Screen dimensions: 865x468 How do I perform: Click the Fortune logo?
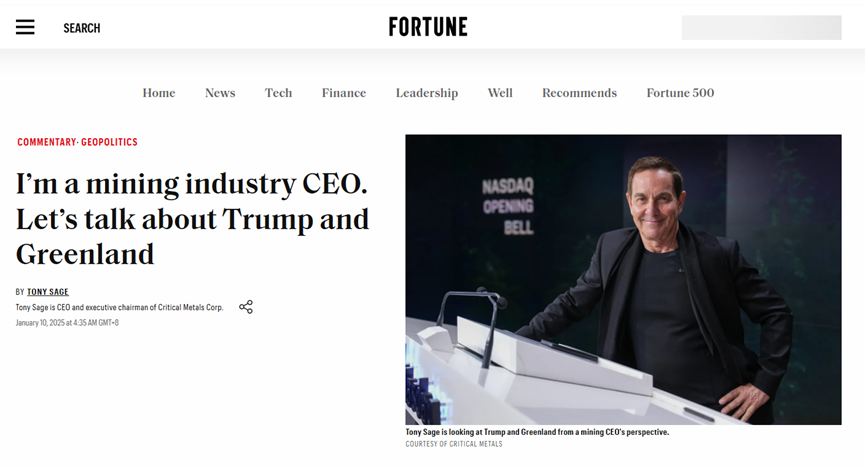click(428, 27)
